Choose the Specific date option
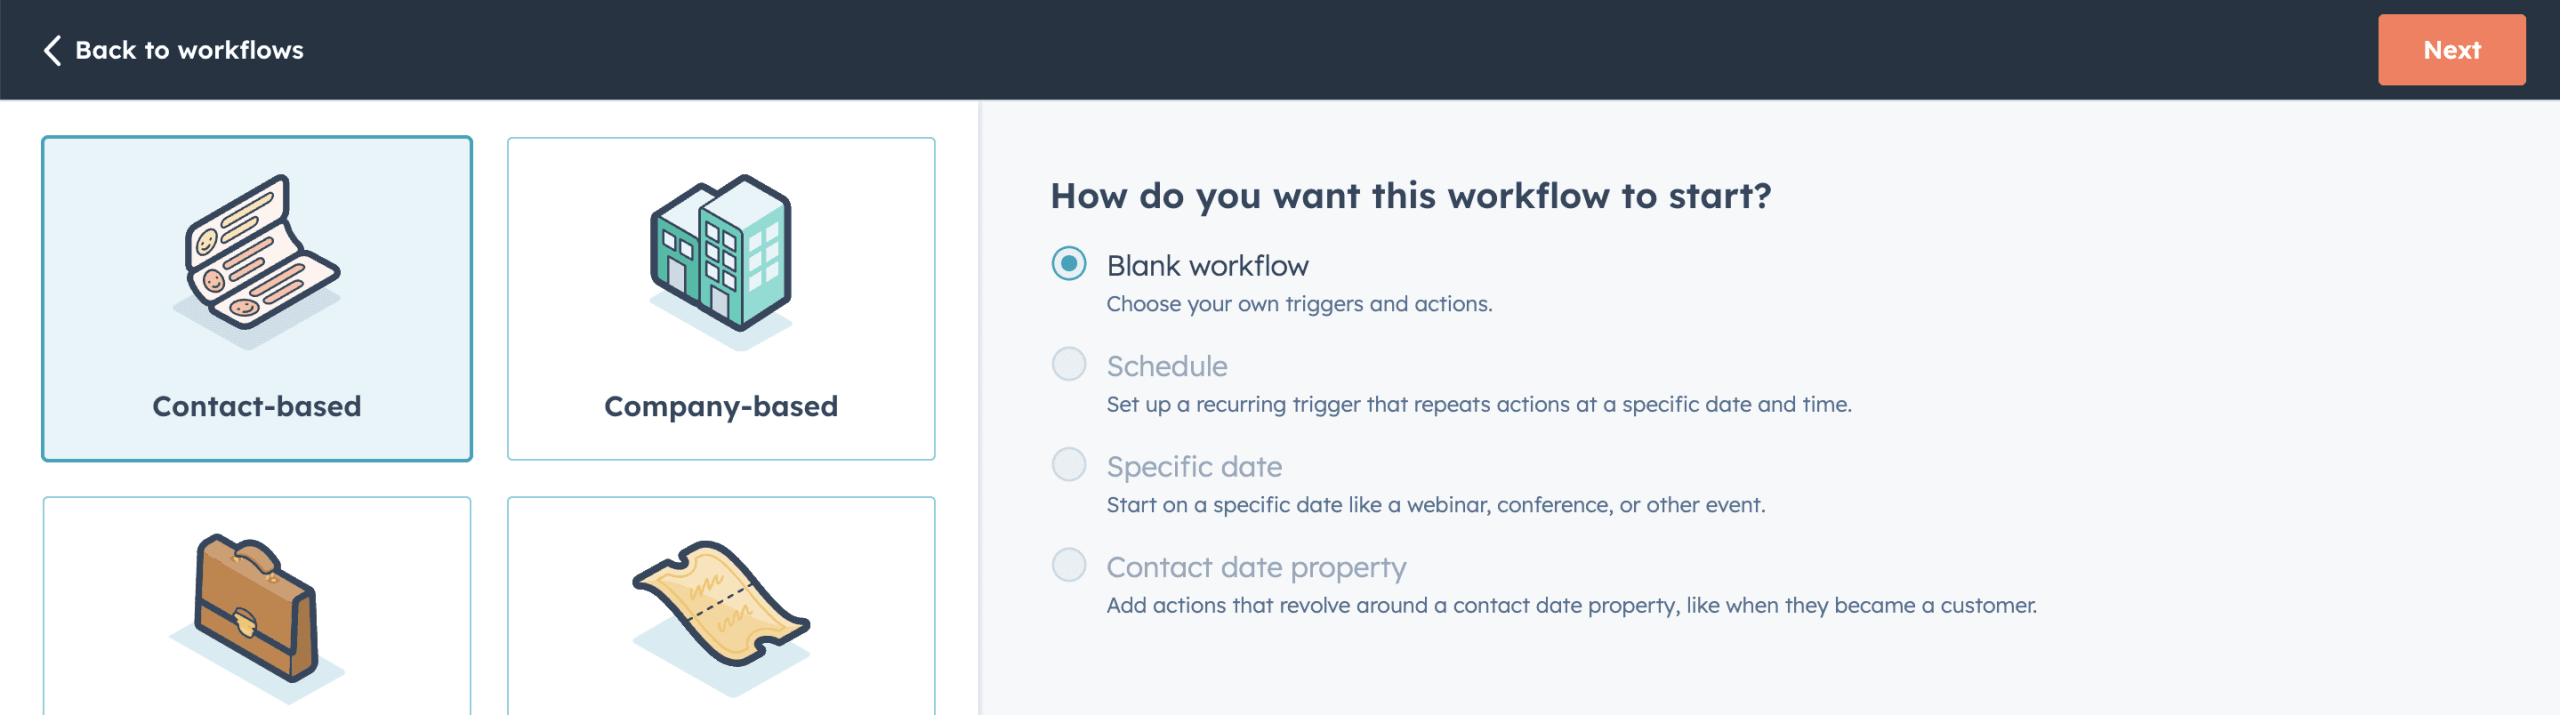The height and width of the screenshot is (715, 2560). [x=1068, y=464]
